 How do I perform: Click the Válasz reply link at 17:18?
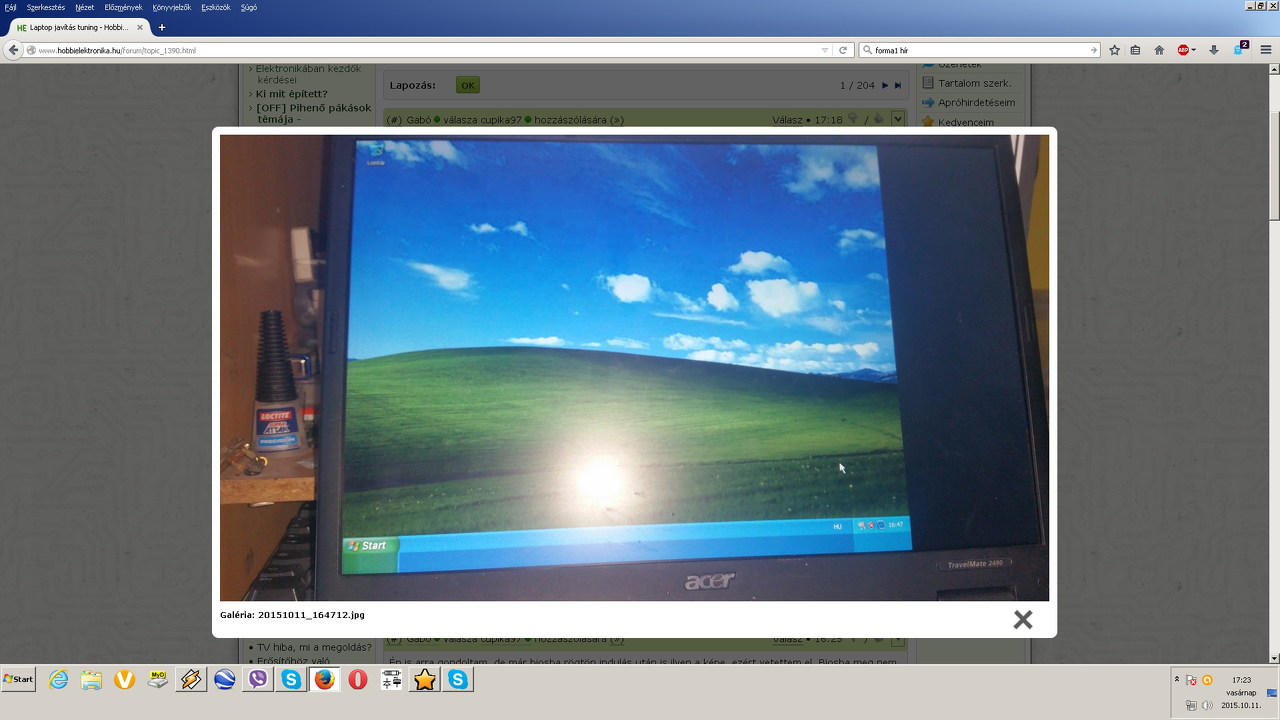(788, 120)
